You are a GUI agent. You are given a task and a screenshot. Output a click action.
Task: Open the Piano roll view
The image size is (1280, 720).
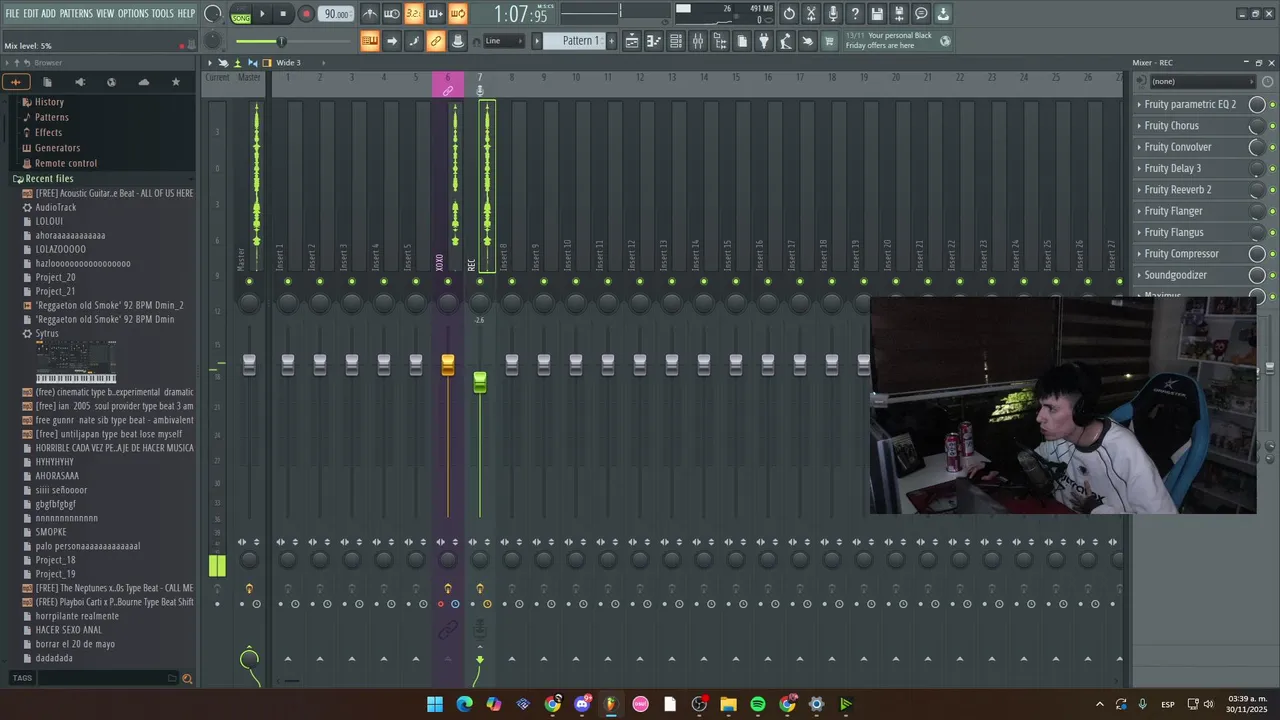click(653, 41)
